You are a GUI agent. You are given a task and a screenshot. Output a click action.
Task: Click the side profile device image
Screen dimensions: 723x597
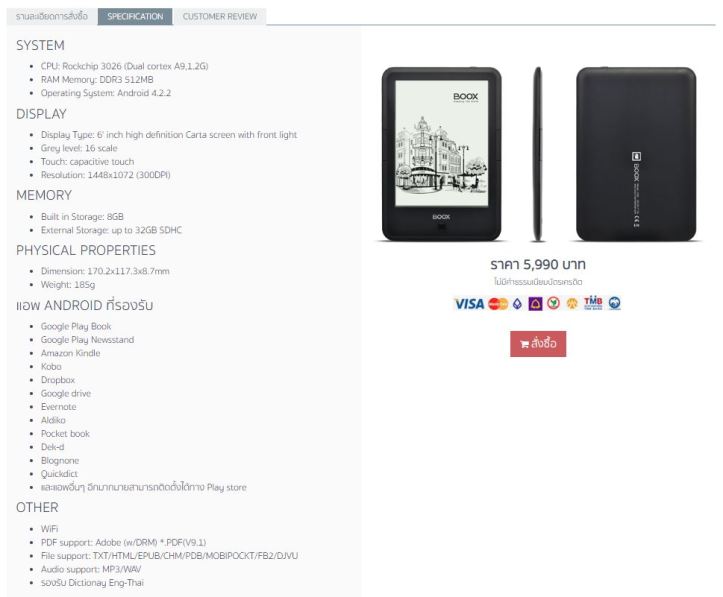(x=537, y=154)
